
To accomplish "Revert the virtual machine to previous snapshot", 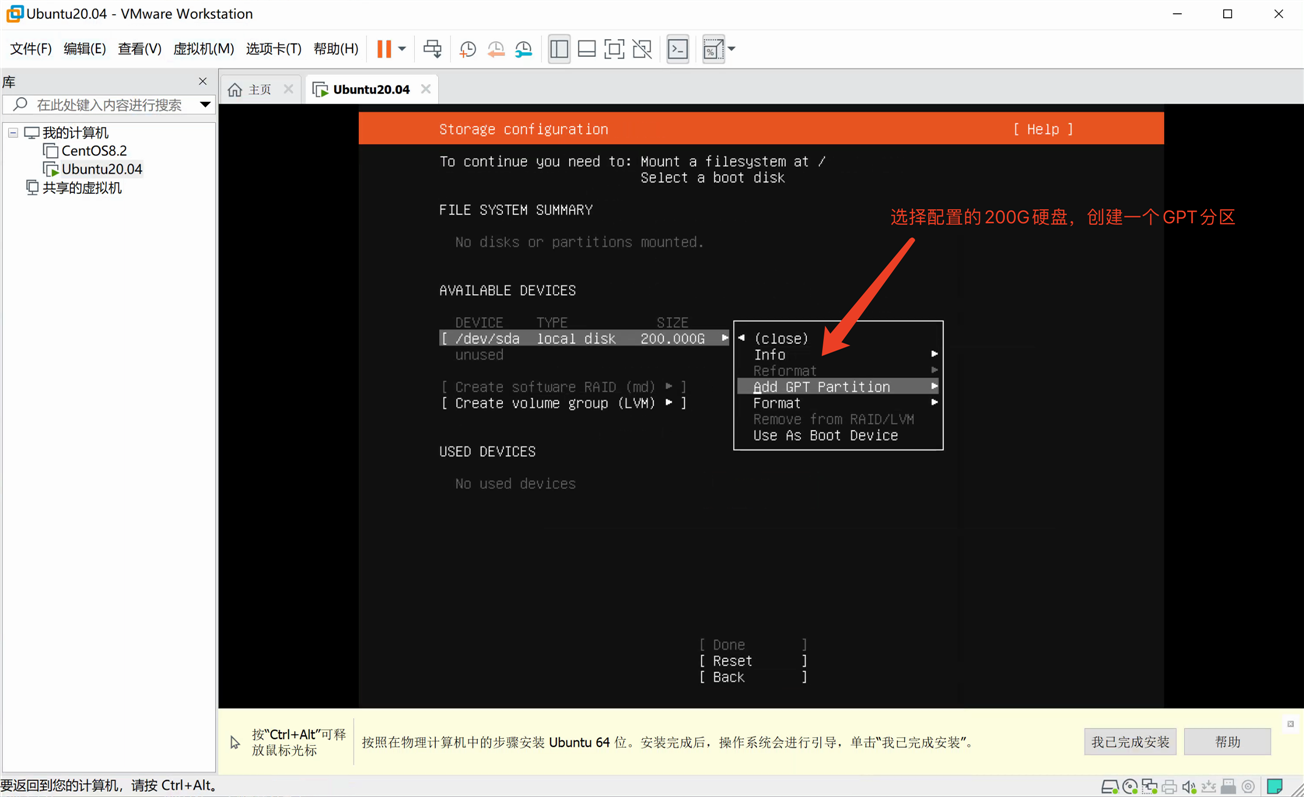I will 496,49.
